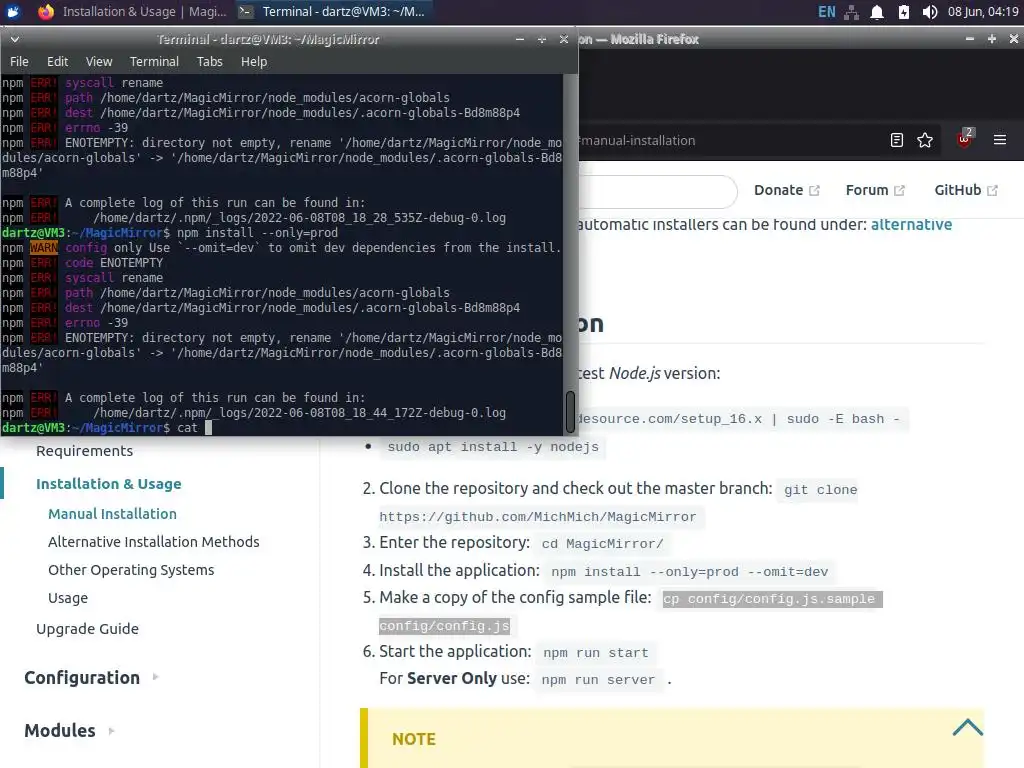
Task: Open Other Operating Systems sidebar item
Action: point(131,570)
